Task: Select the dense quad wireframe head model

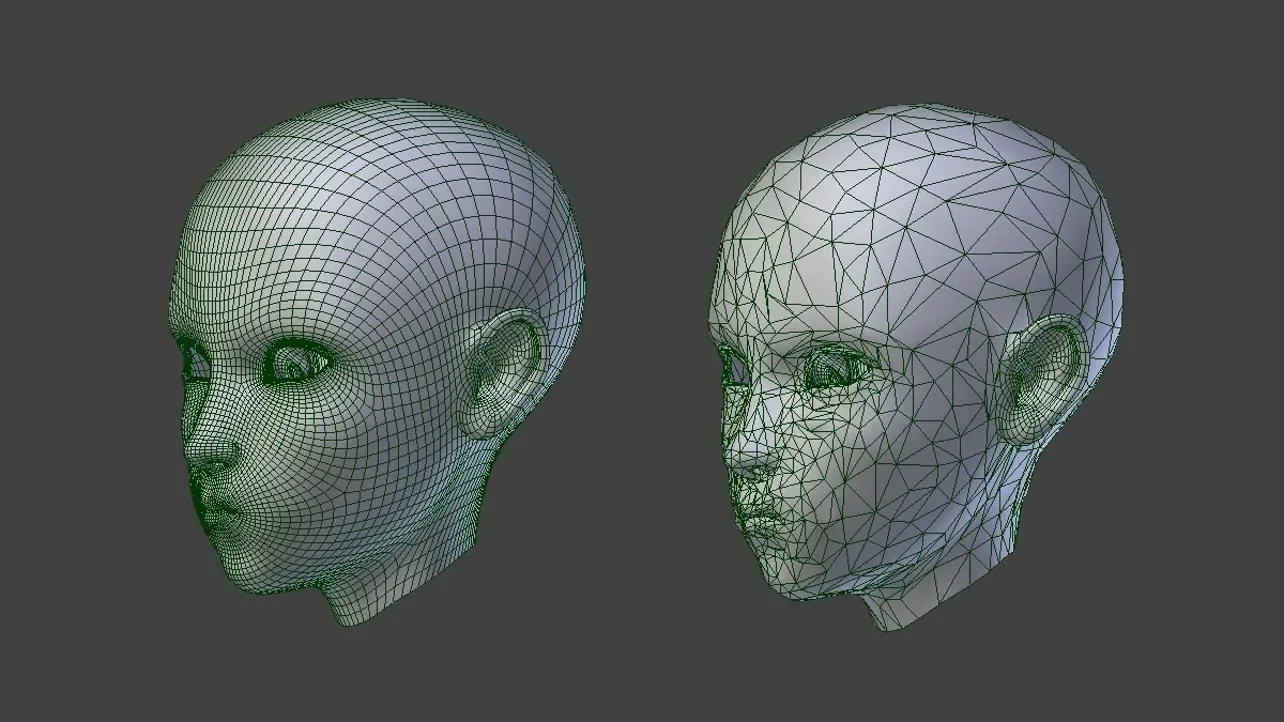Action: (x=330, y=350)
